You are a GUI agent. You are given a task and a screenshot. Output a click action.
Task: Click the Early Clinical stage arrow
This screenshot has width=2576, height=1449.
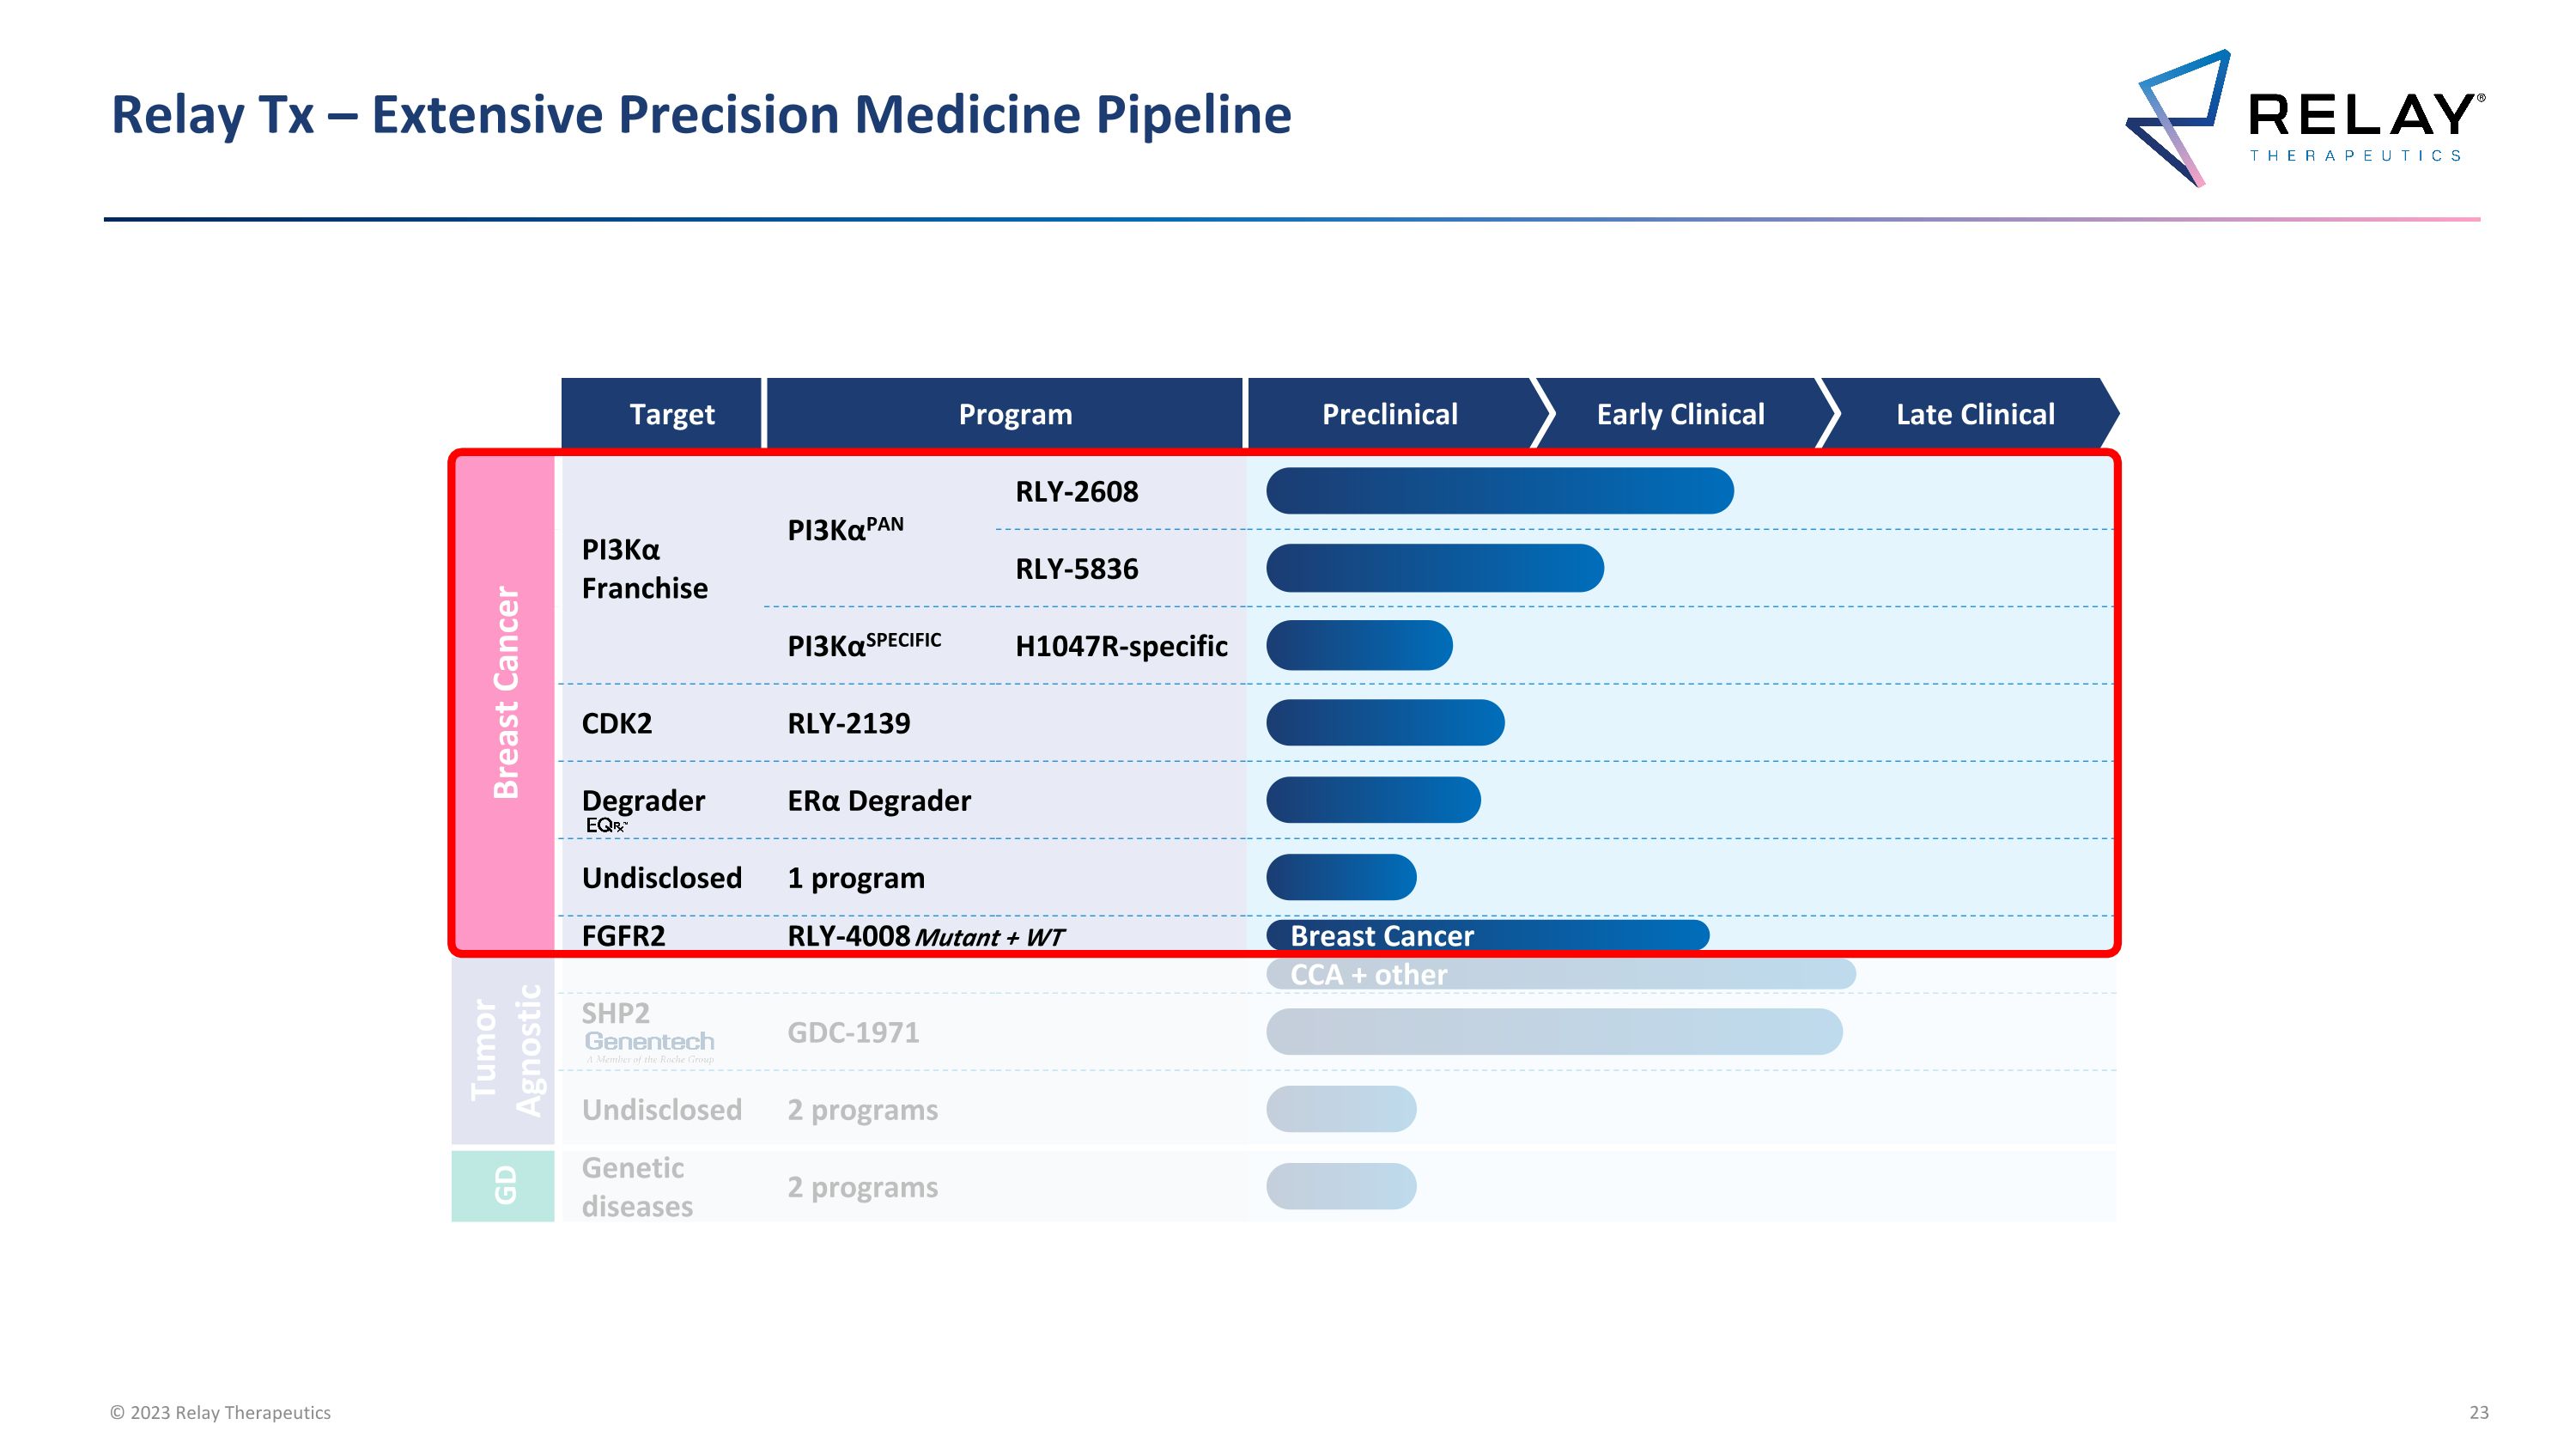1680,414
